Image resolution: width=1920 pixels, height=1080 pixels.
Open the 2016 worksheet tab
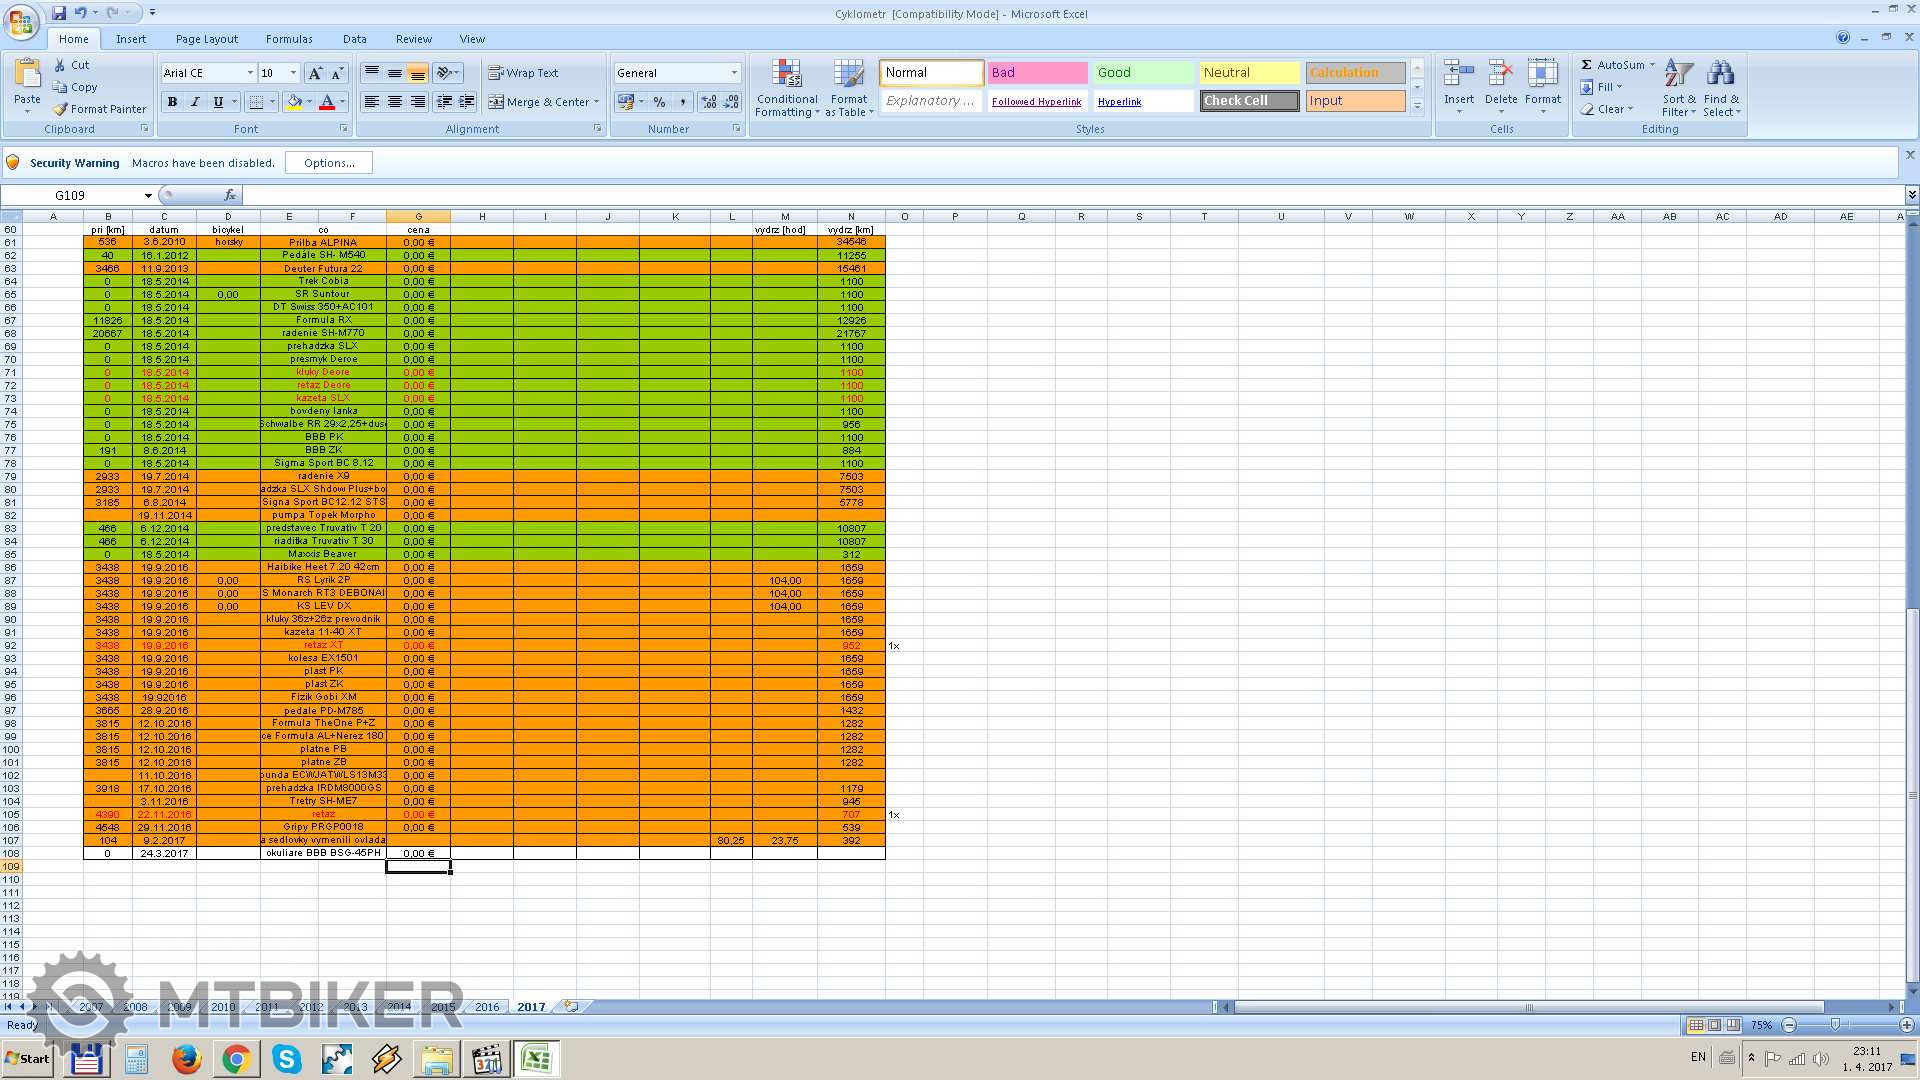click(487, 1007)
